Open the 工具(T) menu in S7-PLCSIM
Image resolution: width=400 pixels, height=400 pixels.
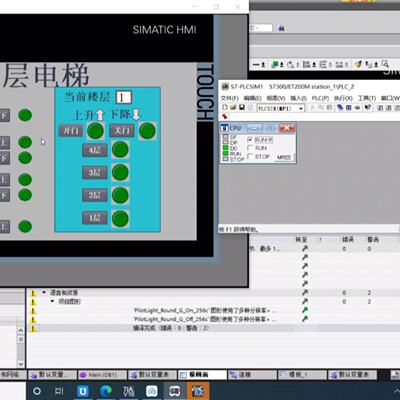[x=367, y=98]
